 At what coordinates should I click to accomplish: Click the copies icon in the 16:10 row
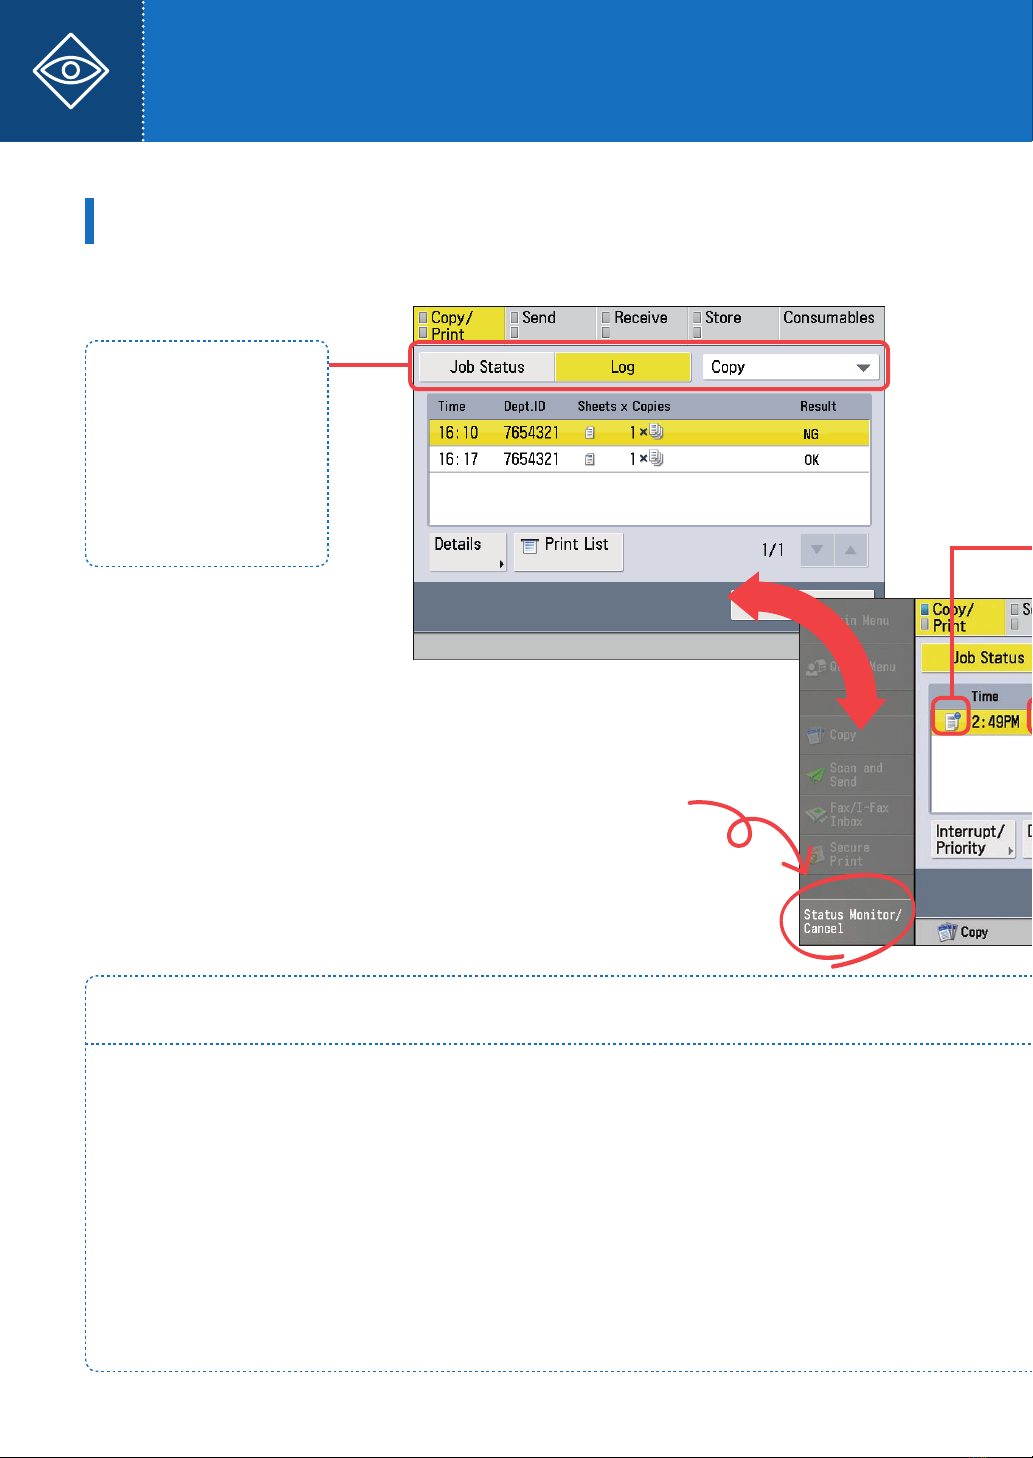pos(656,432)
